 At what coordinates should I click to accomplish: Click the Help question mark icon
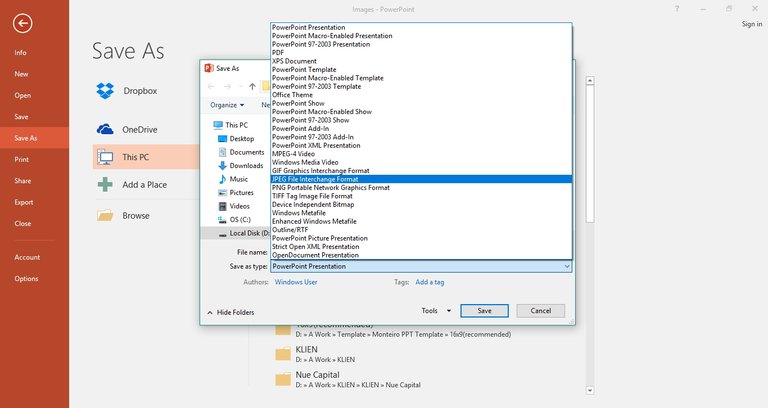point(677,9)
